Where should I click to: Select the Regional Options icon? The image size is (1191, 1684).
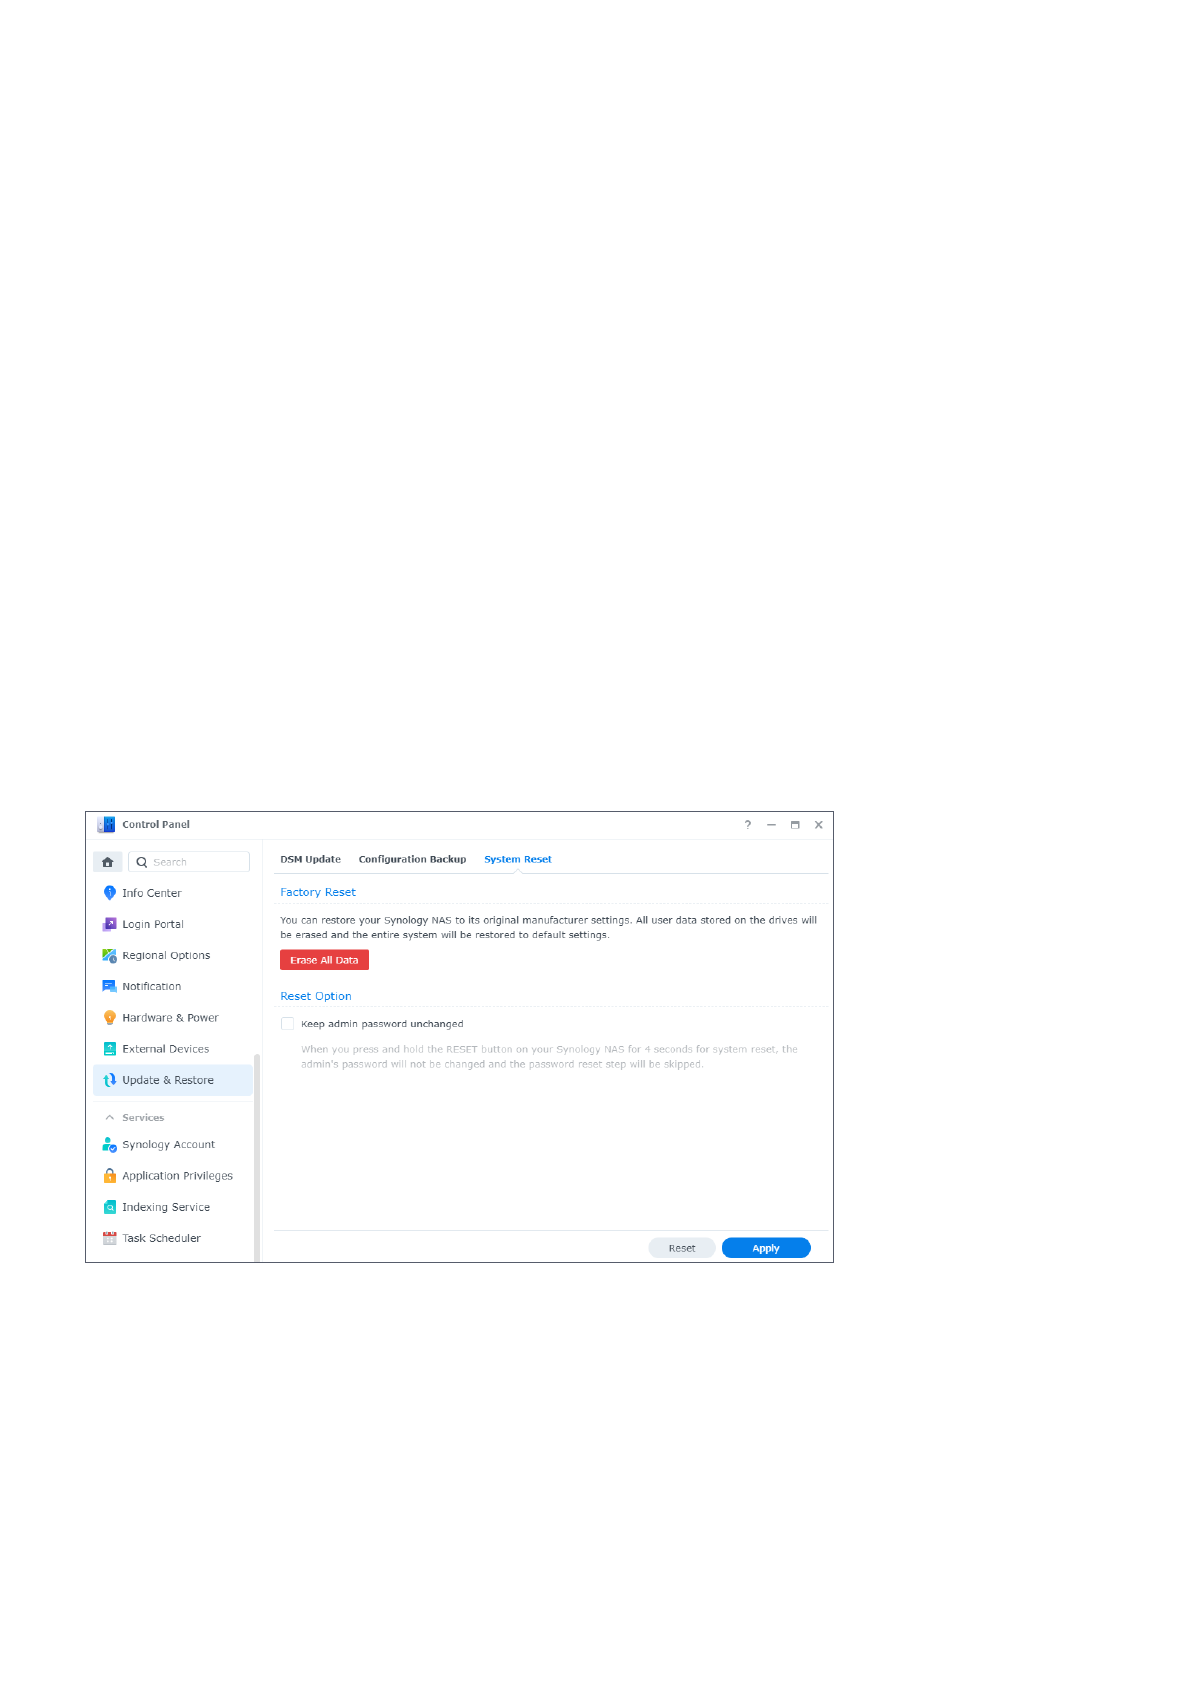110,955
